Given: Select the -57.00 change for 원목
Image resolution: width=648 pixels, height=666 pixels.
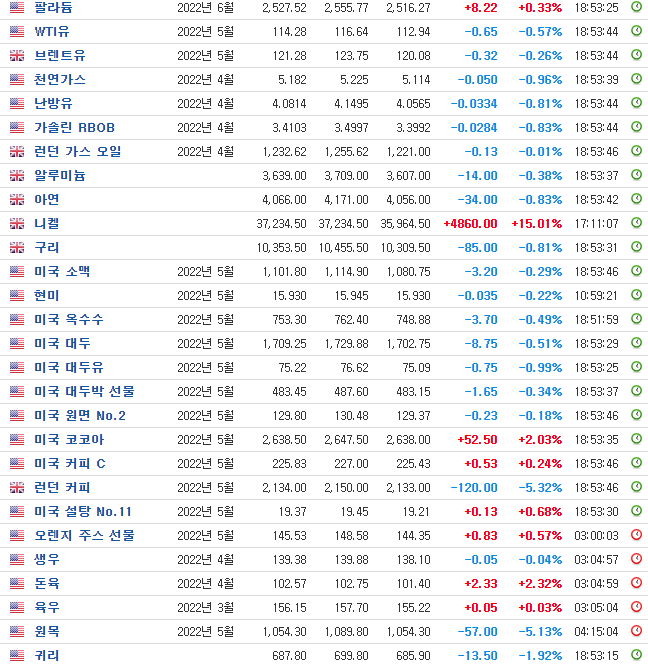Looking at the screenshot, I should click(477, 632).
